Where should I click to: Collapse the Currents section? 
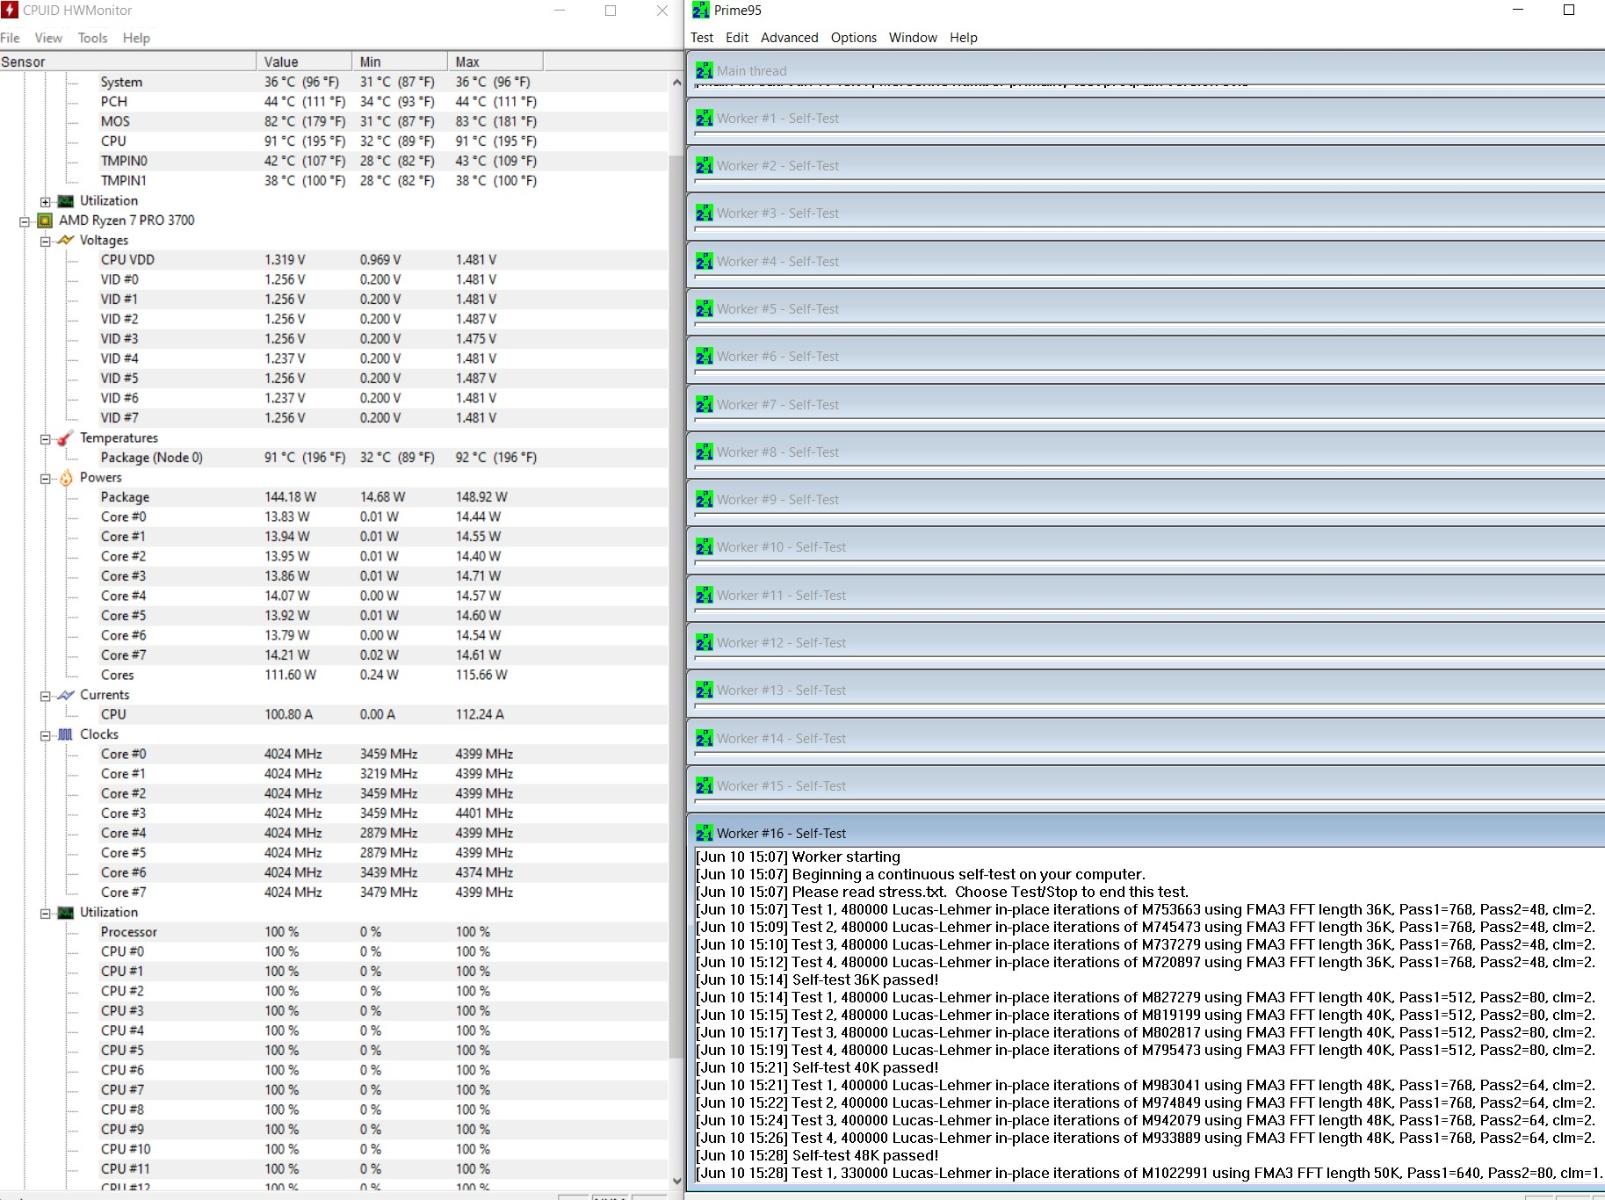tap(45, 696)
